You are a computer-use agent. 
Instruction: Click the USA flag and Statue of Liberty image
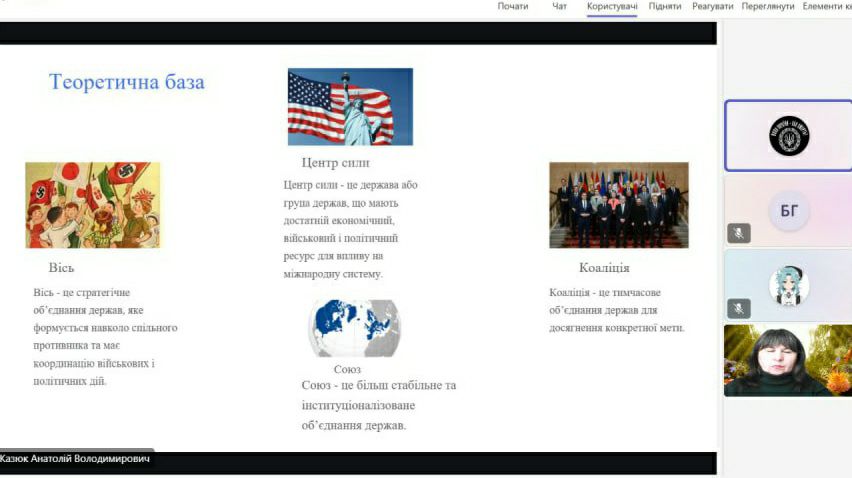pos(350,107)
